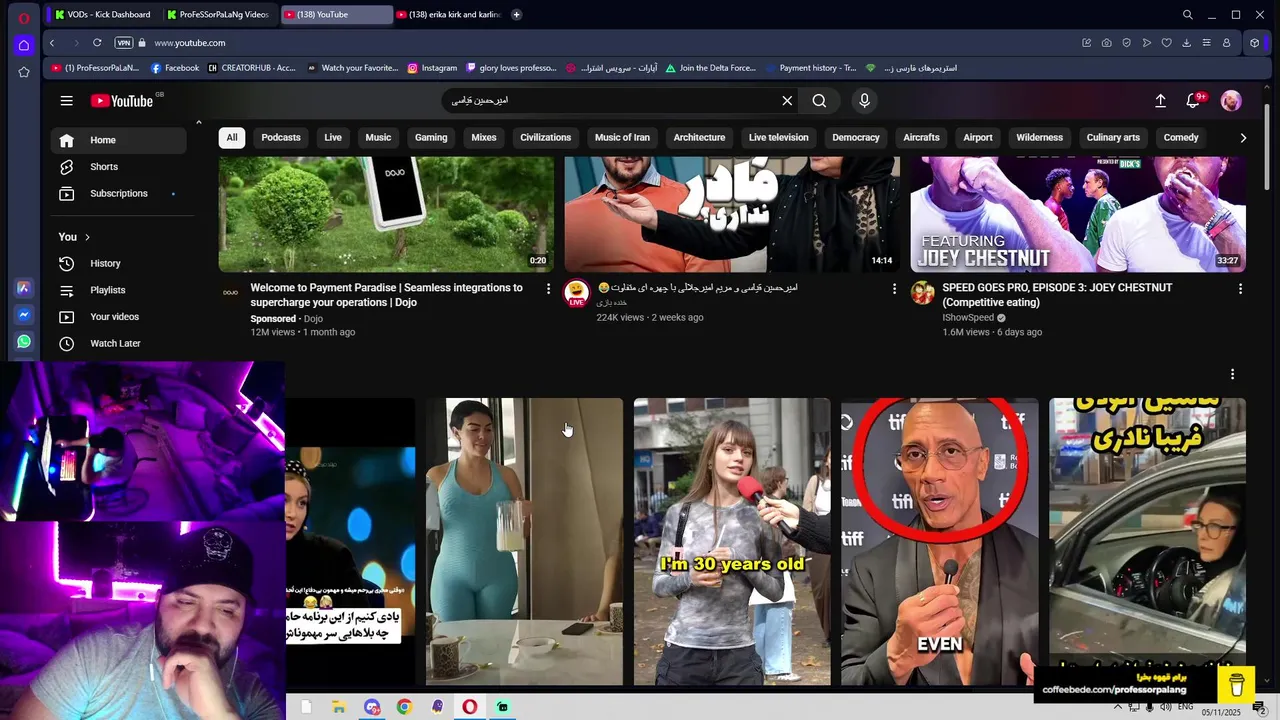Open options for Joey Chestnut video

[1240, 288]
